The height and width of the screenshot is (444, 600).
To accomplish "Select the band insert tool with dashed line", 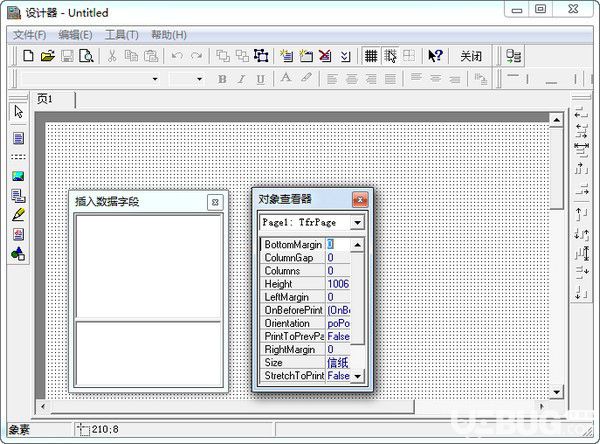I will [18, 157].
